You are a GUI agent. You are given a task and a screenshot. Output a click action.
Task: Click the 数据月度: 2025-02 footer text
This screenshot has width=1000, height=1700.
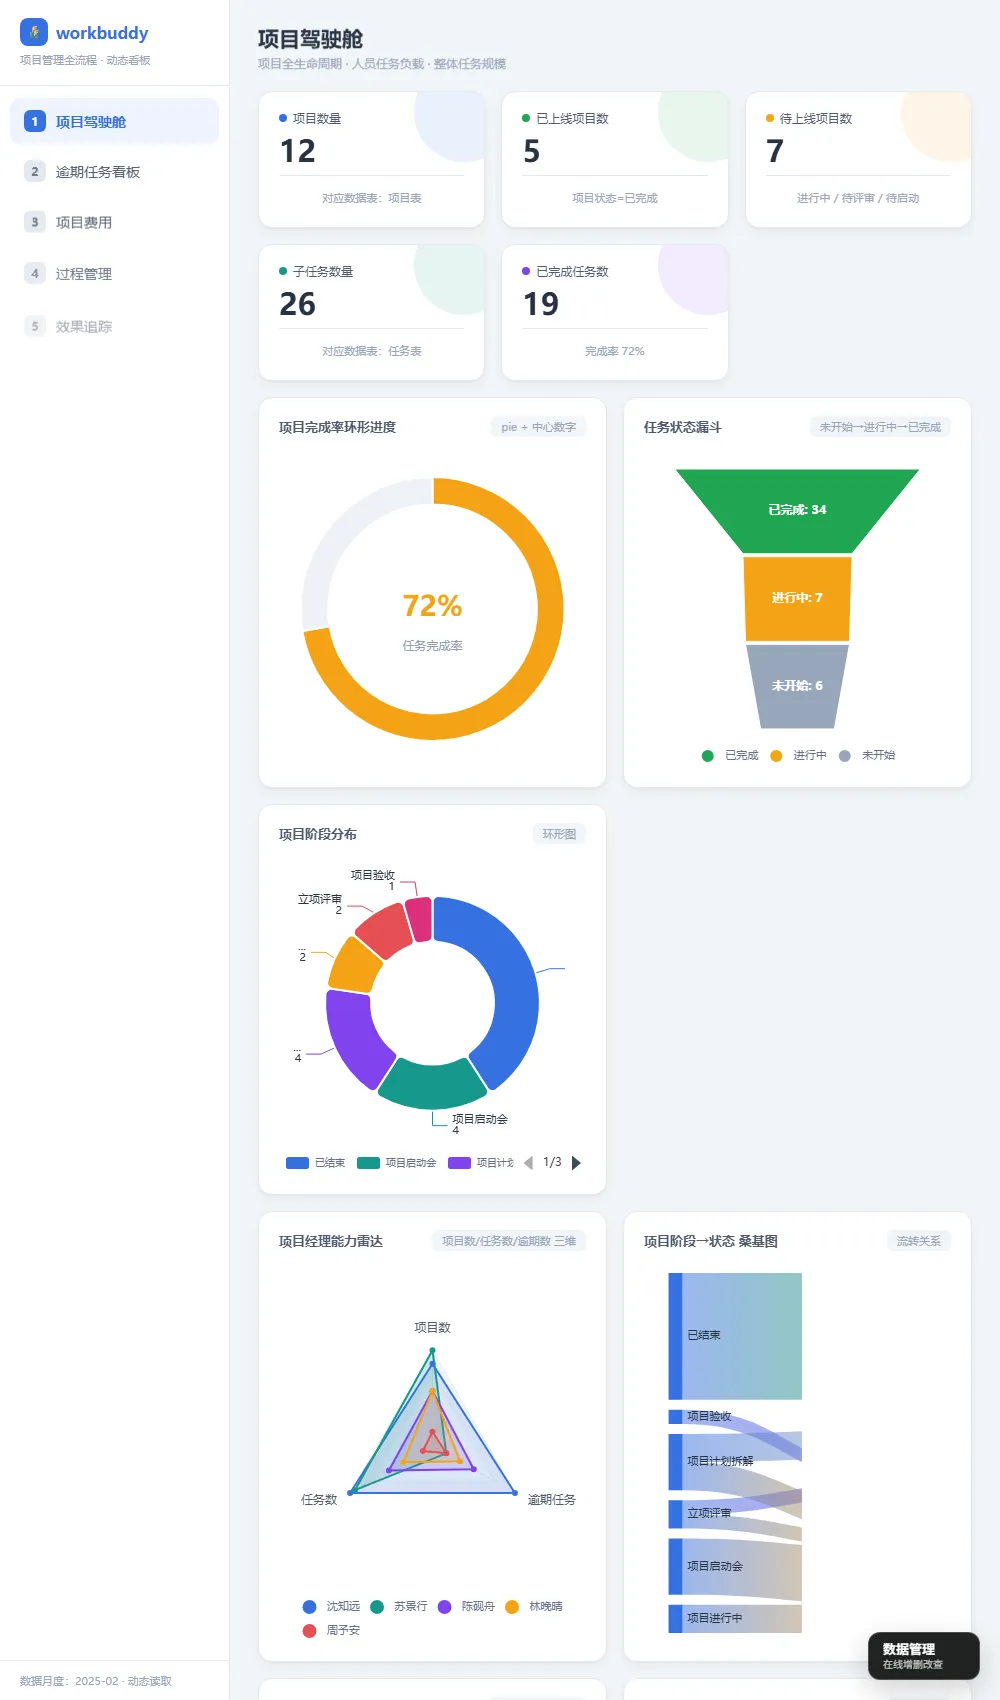click(x=96, y=1681)
